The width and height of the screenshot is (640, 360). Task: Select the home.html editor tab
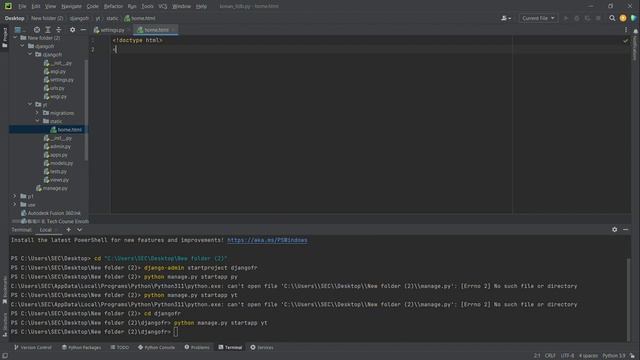tap(156, 30)
